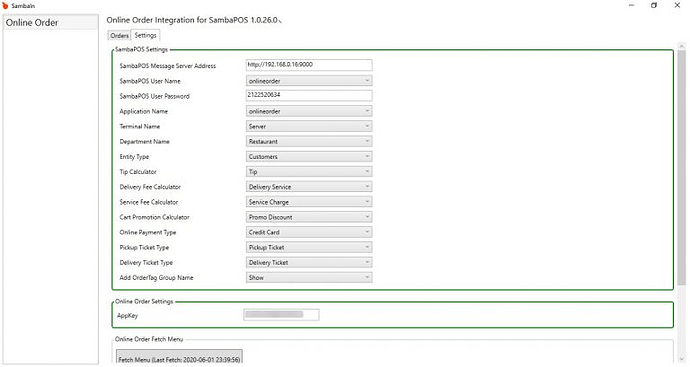Open Online Order in sidebar
This screenshot has height=367, width=690.
[x=51, y=22]
